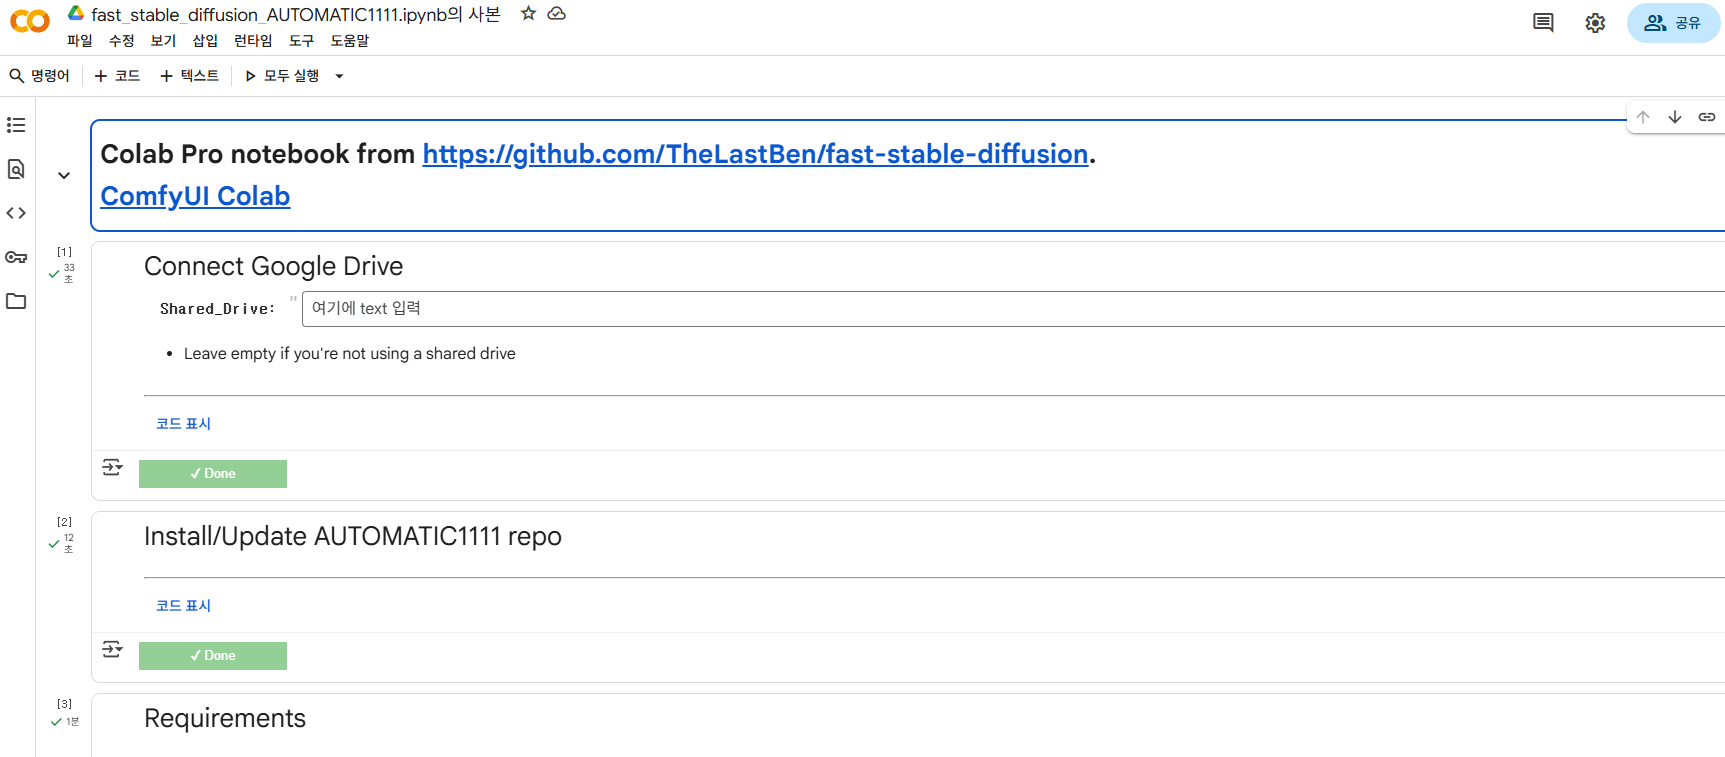Image resolution: width=1725 pixels, height=757 pixels.
Task: Click the Install/Update AUTOMATIC1111 repo heading
Action: [x=353, y=537]
